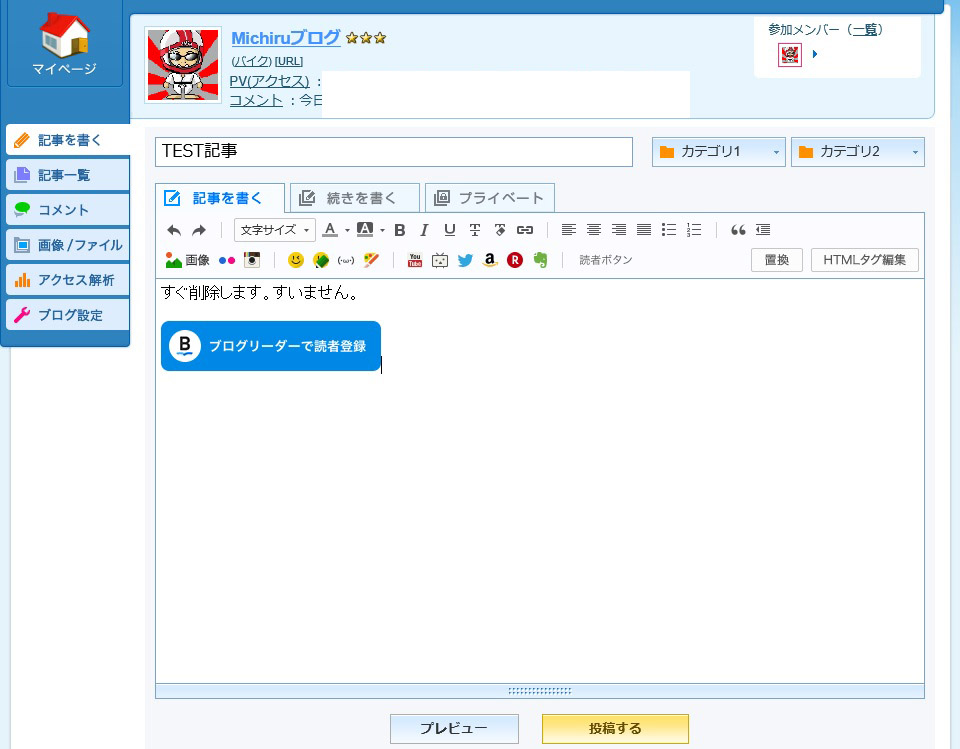Insert a blockquote
The width and height of the screenshot is (960, 749).
(738, 230)
